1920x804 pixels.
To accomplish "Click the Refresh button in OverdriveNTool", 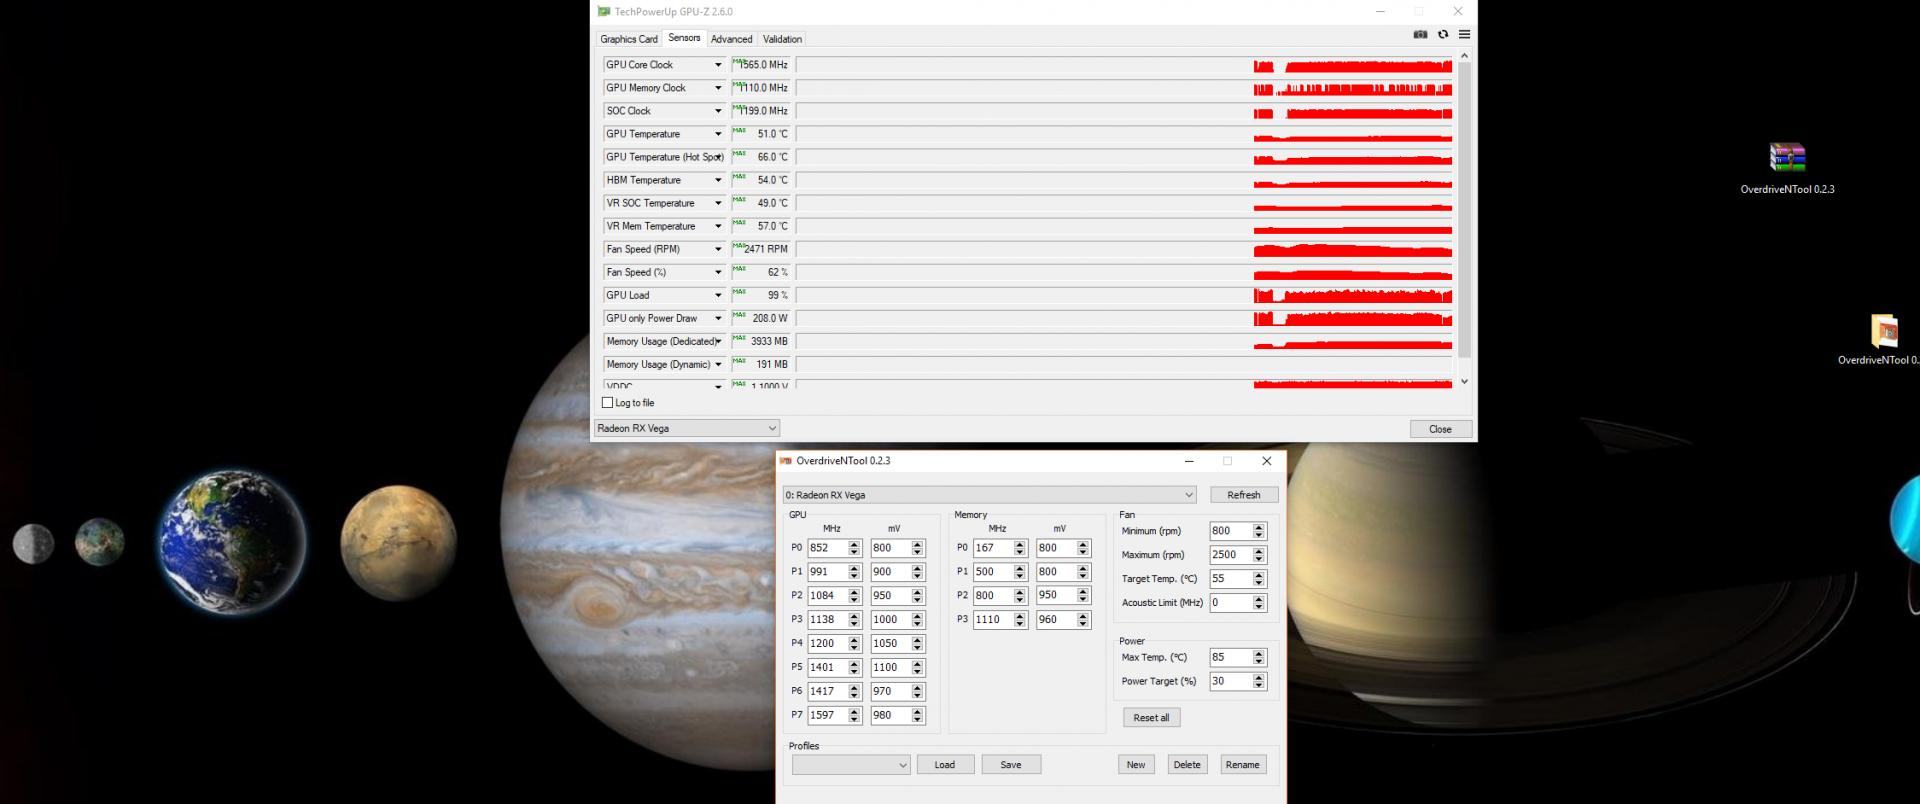I will click(1244, 495).
